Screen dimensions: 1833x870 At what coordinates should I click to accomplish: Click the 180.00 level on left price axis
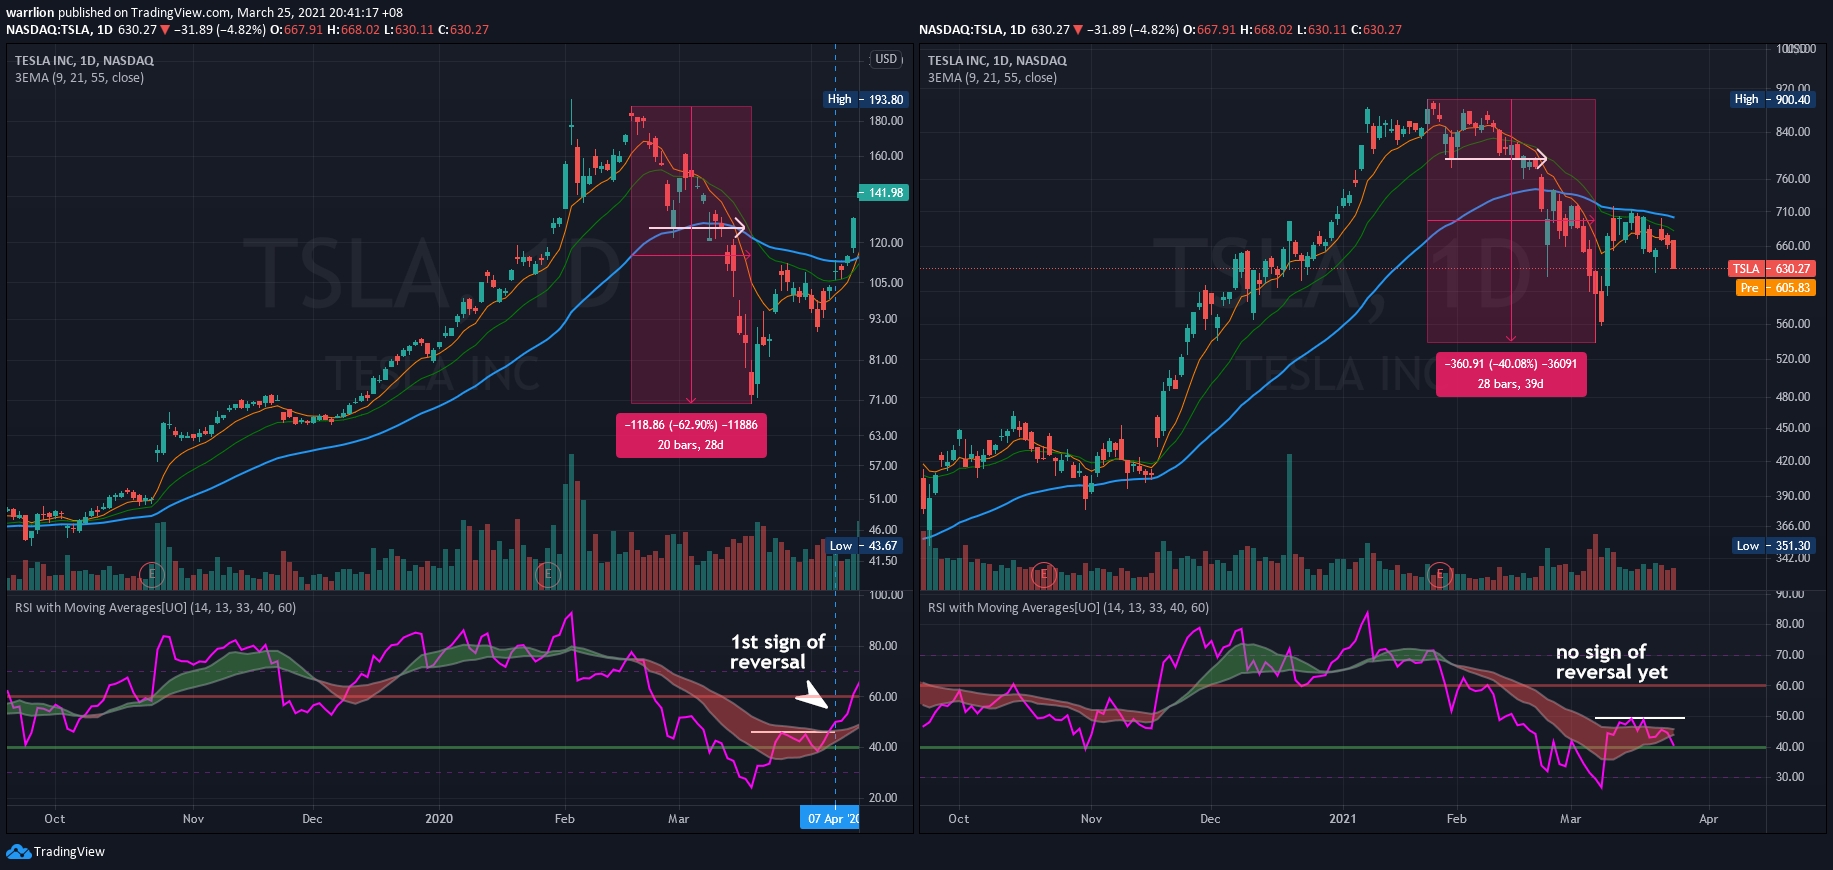point(886,121)
